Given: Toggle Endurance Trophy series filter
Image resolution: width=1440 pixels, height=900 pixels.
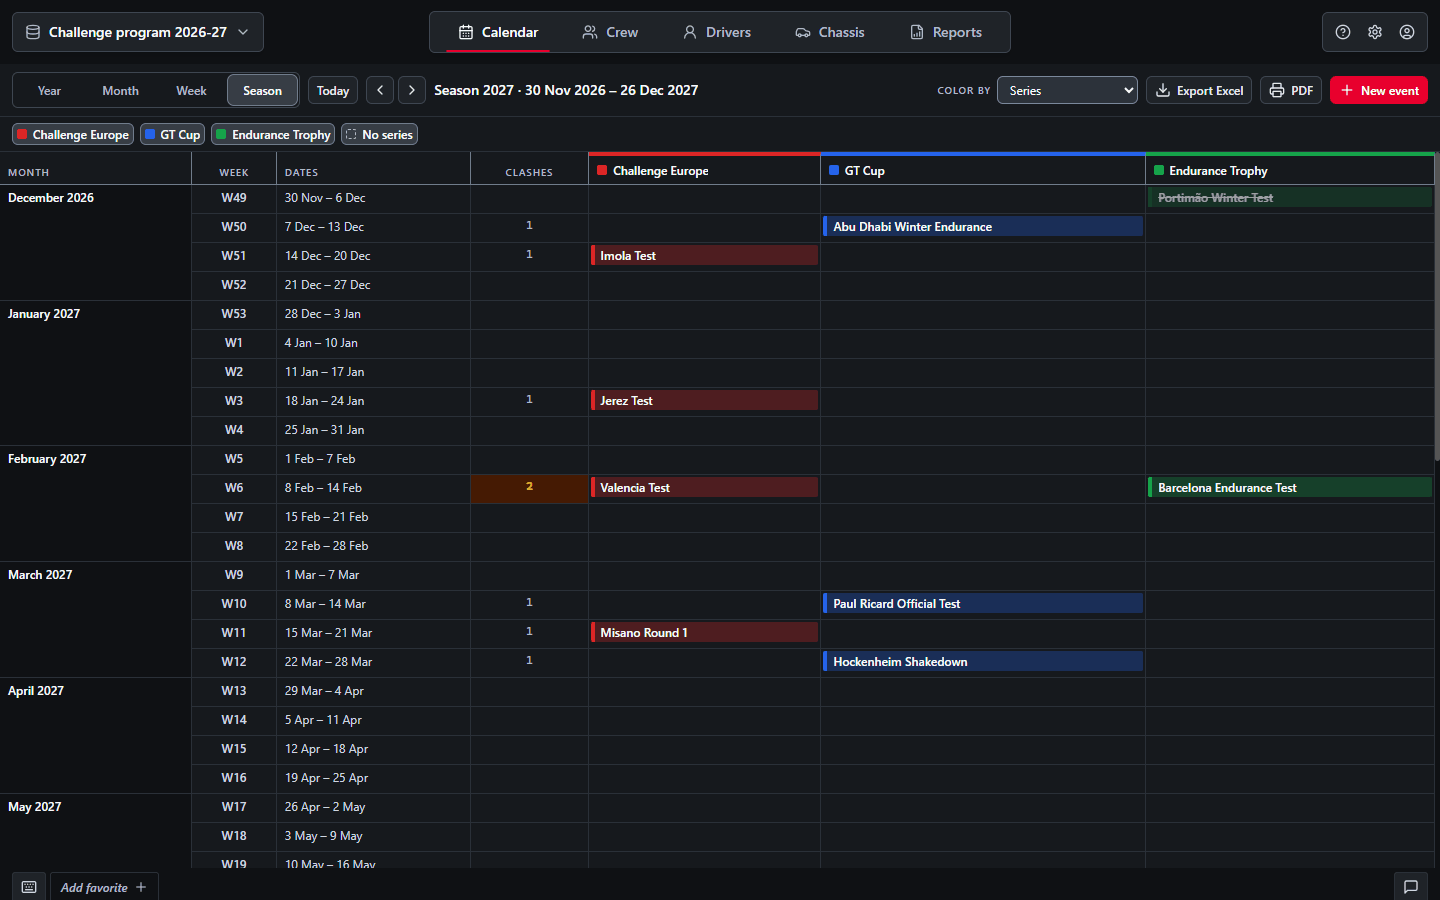Looking at the screenshot, I should [x=273, y=134].
